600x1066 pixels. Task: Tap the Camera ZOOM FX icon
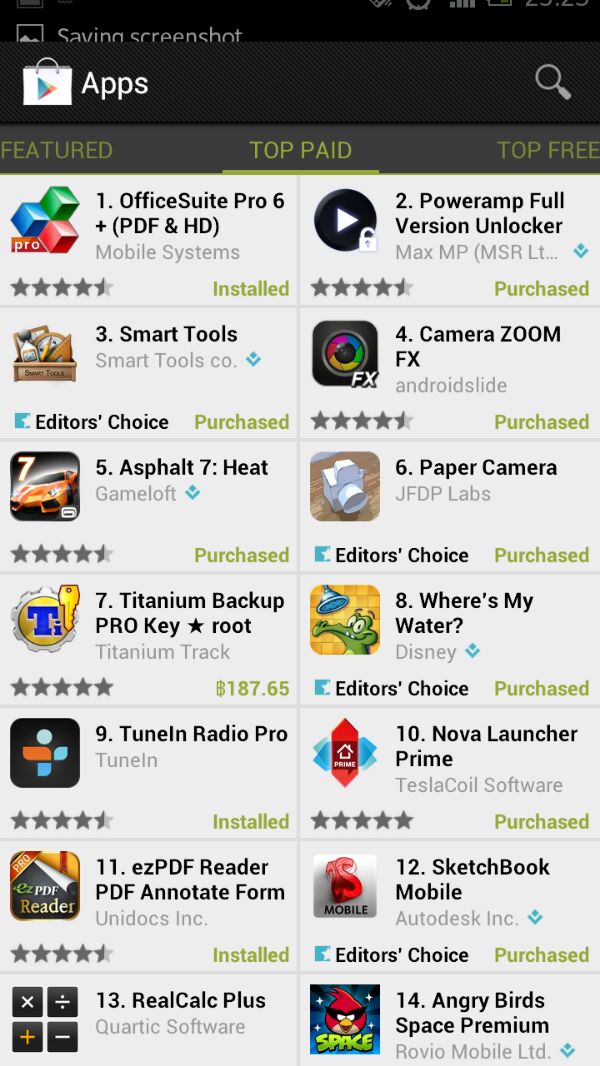point(345,354)
